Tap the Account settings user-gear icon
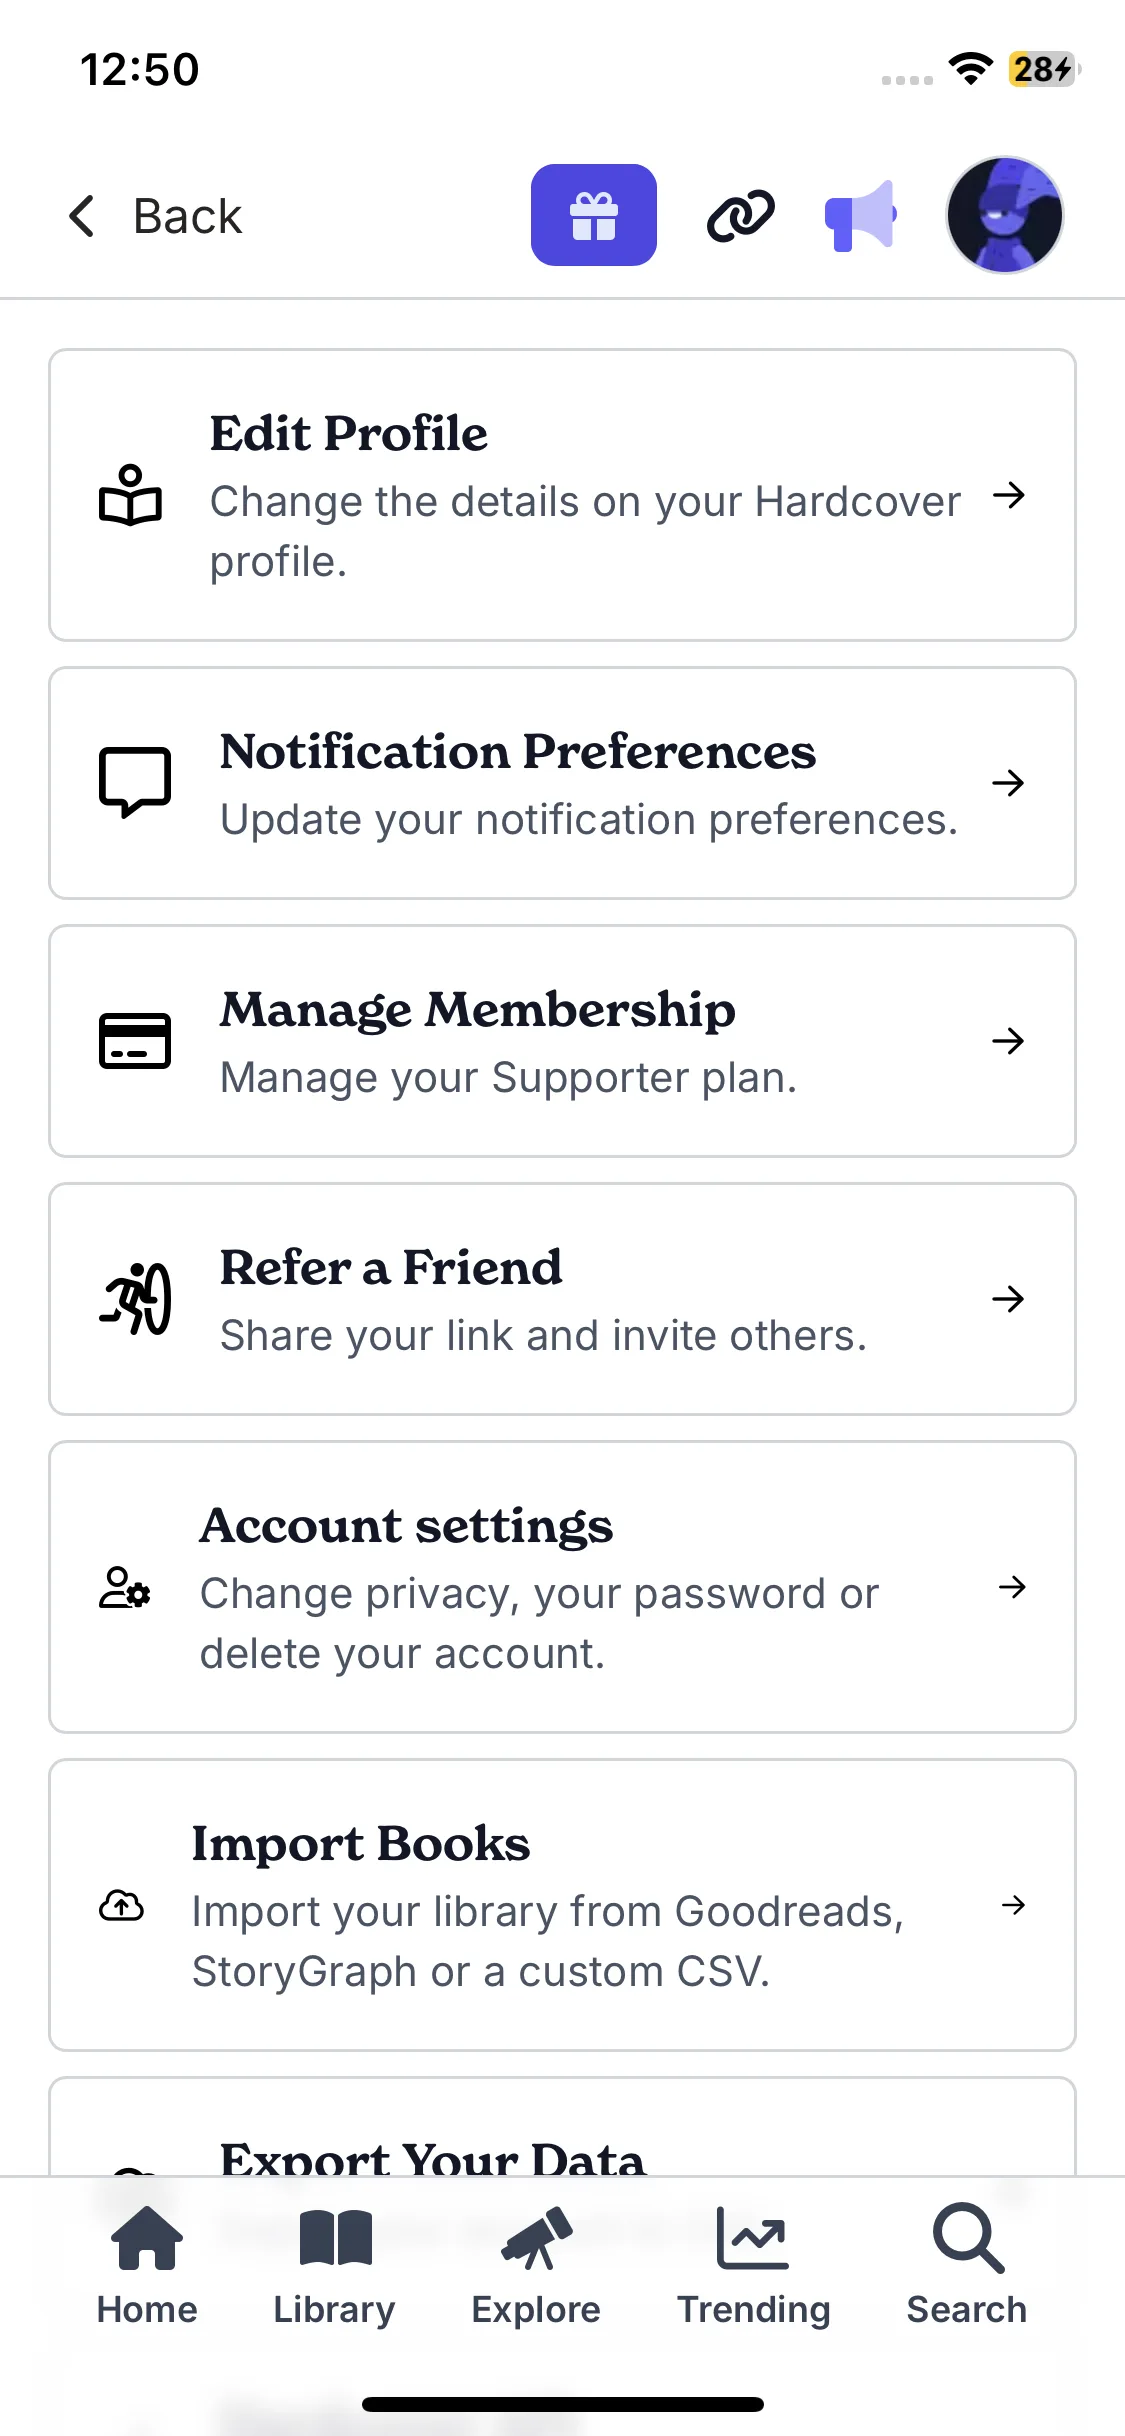 click(x=125, y=1587)
